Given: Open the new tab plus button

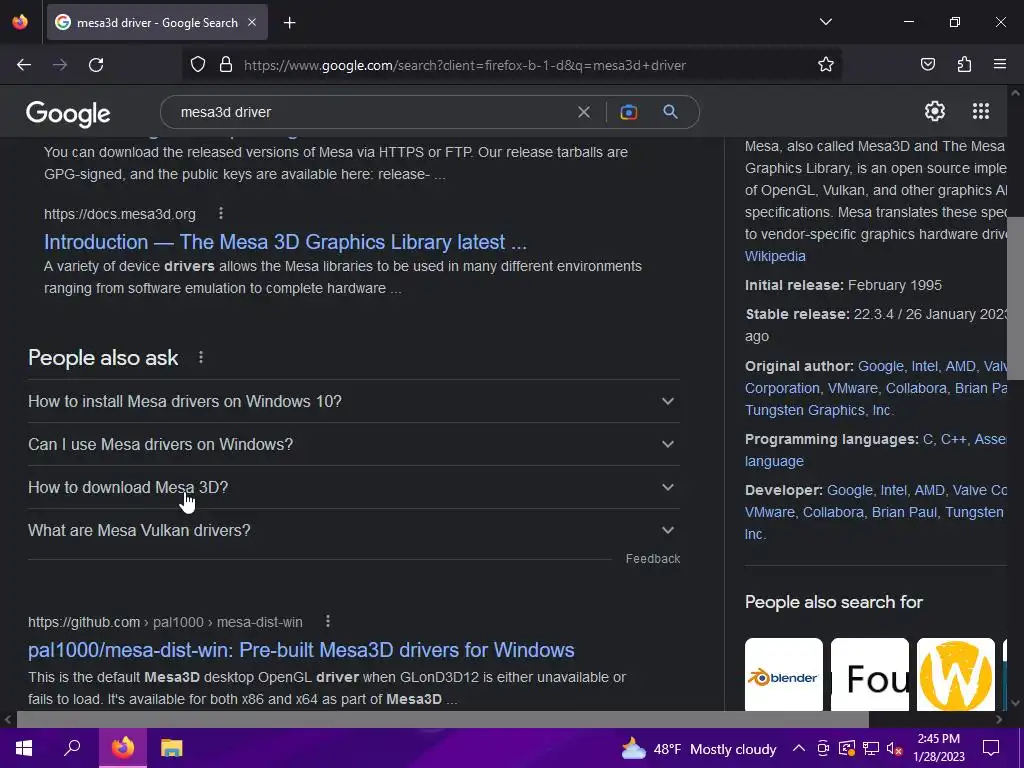Looking at the screenshot, I should tap(289, 23).
